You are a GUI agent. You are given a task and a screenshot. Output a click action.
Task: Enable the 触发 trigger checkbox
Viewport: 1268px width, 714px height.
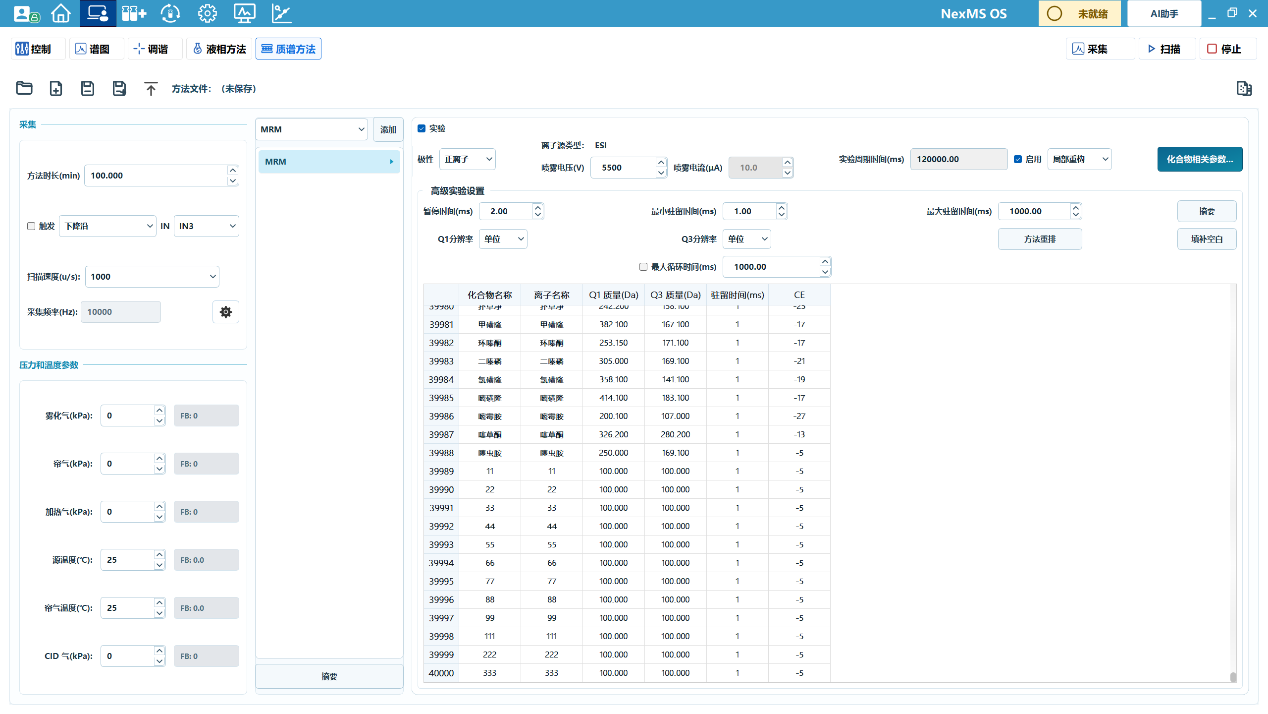click(x=31, y=226)
